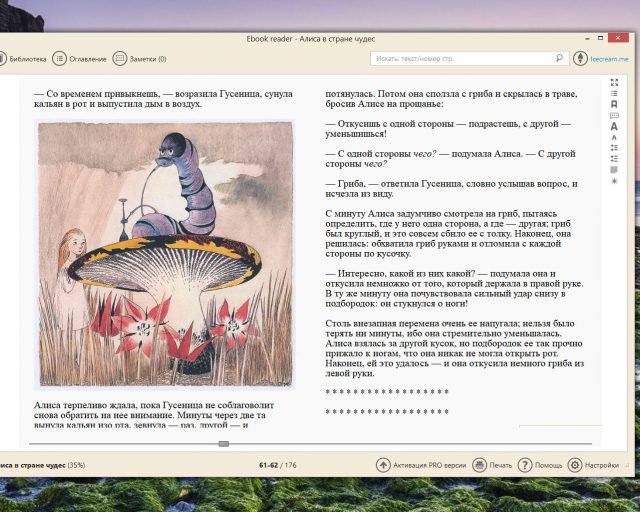Open contents list icon in right sidebar
Image resolution: width=640 pixels, height=512 pixels.
[614, 93]
